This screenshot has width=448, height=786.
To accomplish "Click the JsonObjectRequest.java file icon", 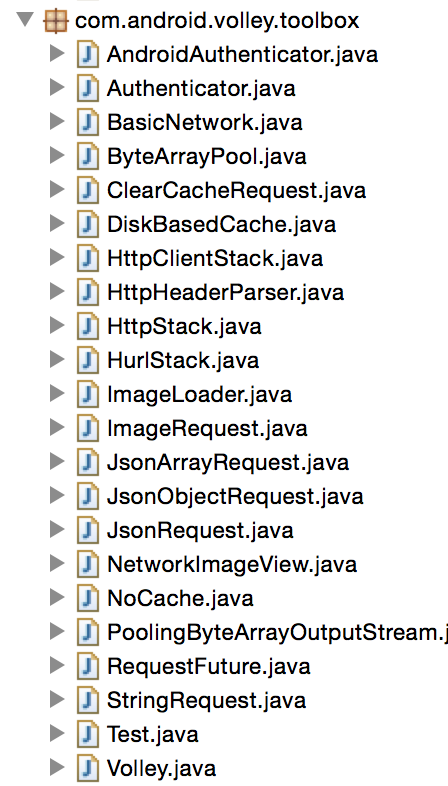I will tap(88, 498).
